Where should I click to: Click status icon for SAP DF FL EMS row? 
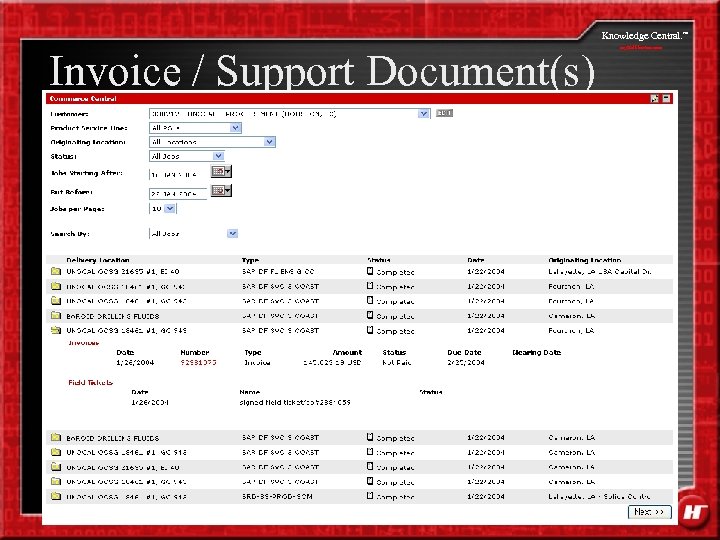[x=370, y=271]
